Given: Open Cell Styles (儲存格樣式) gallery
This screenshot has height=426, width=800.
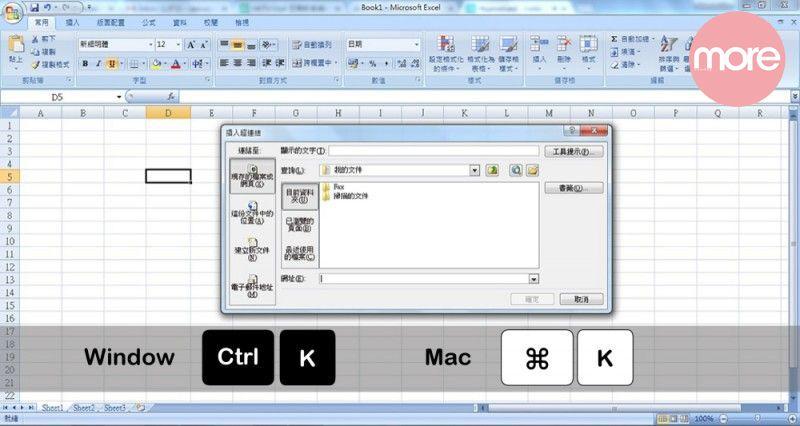Looking at the screenshot, I should pos(509,54).
